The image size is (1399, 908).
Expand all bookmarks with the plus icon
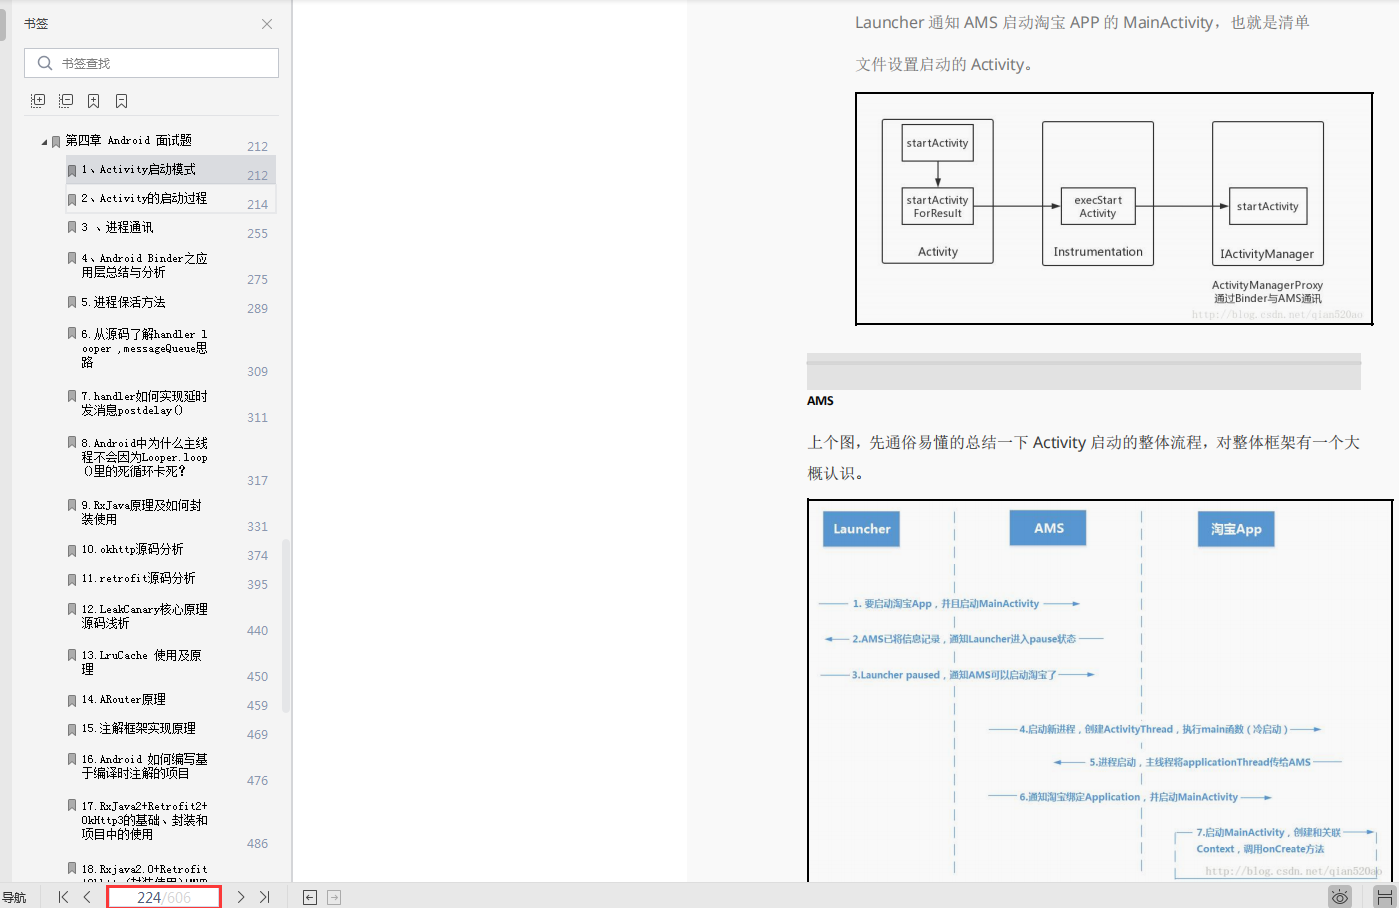(x=38, y=101)
